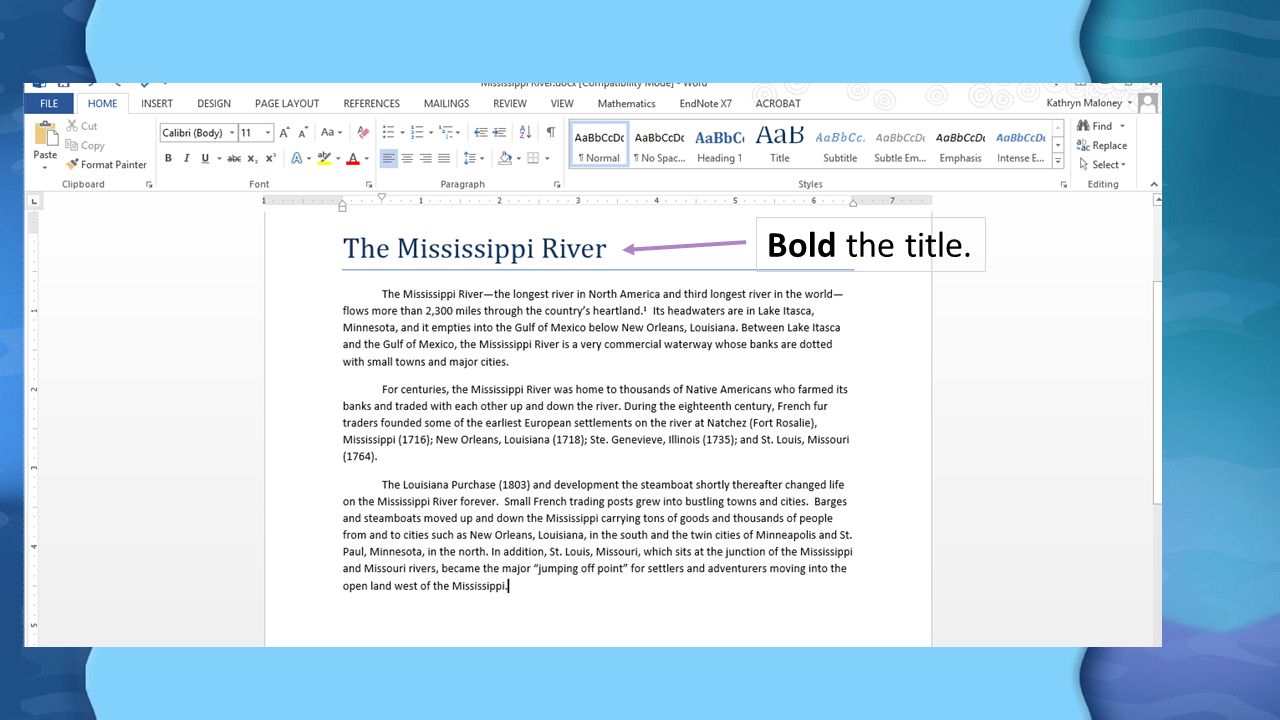
Task: Open the Paste options arrow
Action: tap(45, 167)
